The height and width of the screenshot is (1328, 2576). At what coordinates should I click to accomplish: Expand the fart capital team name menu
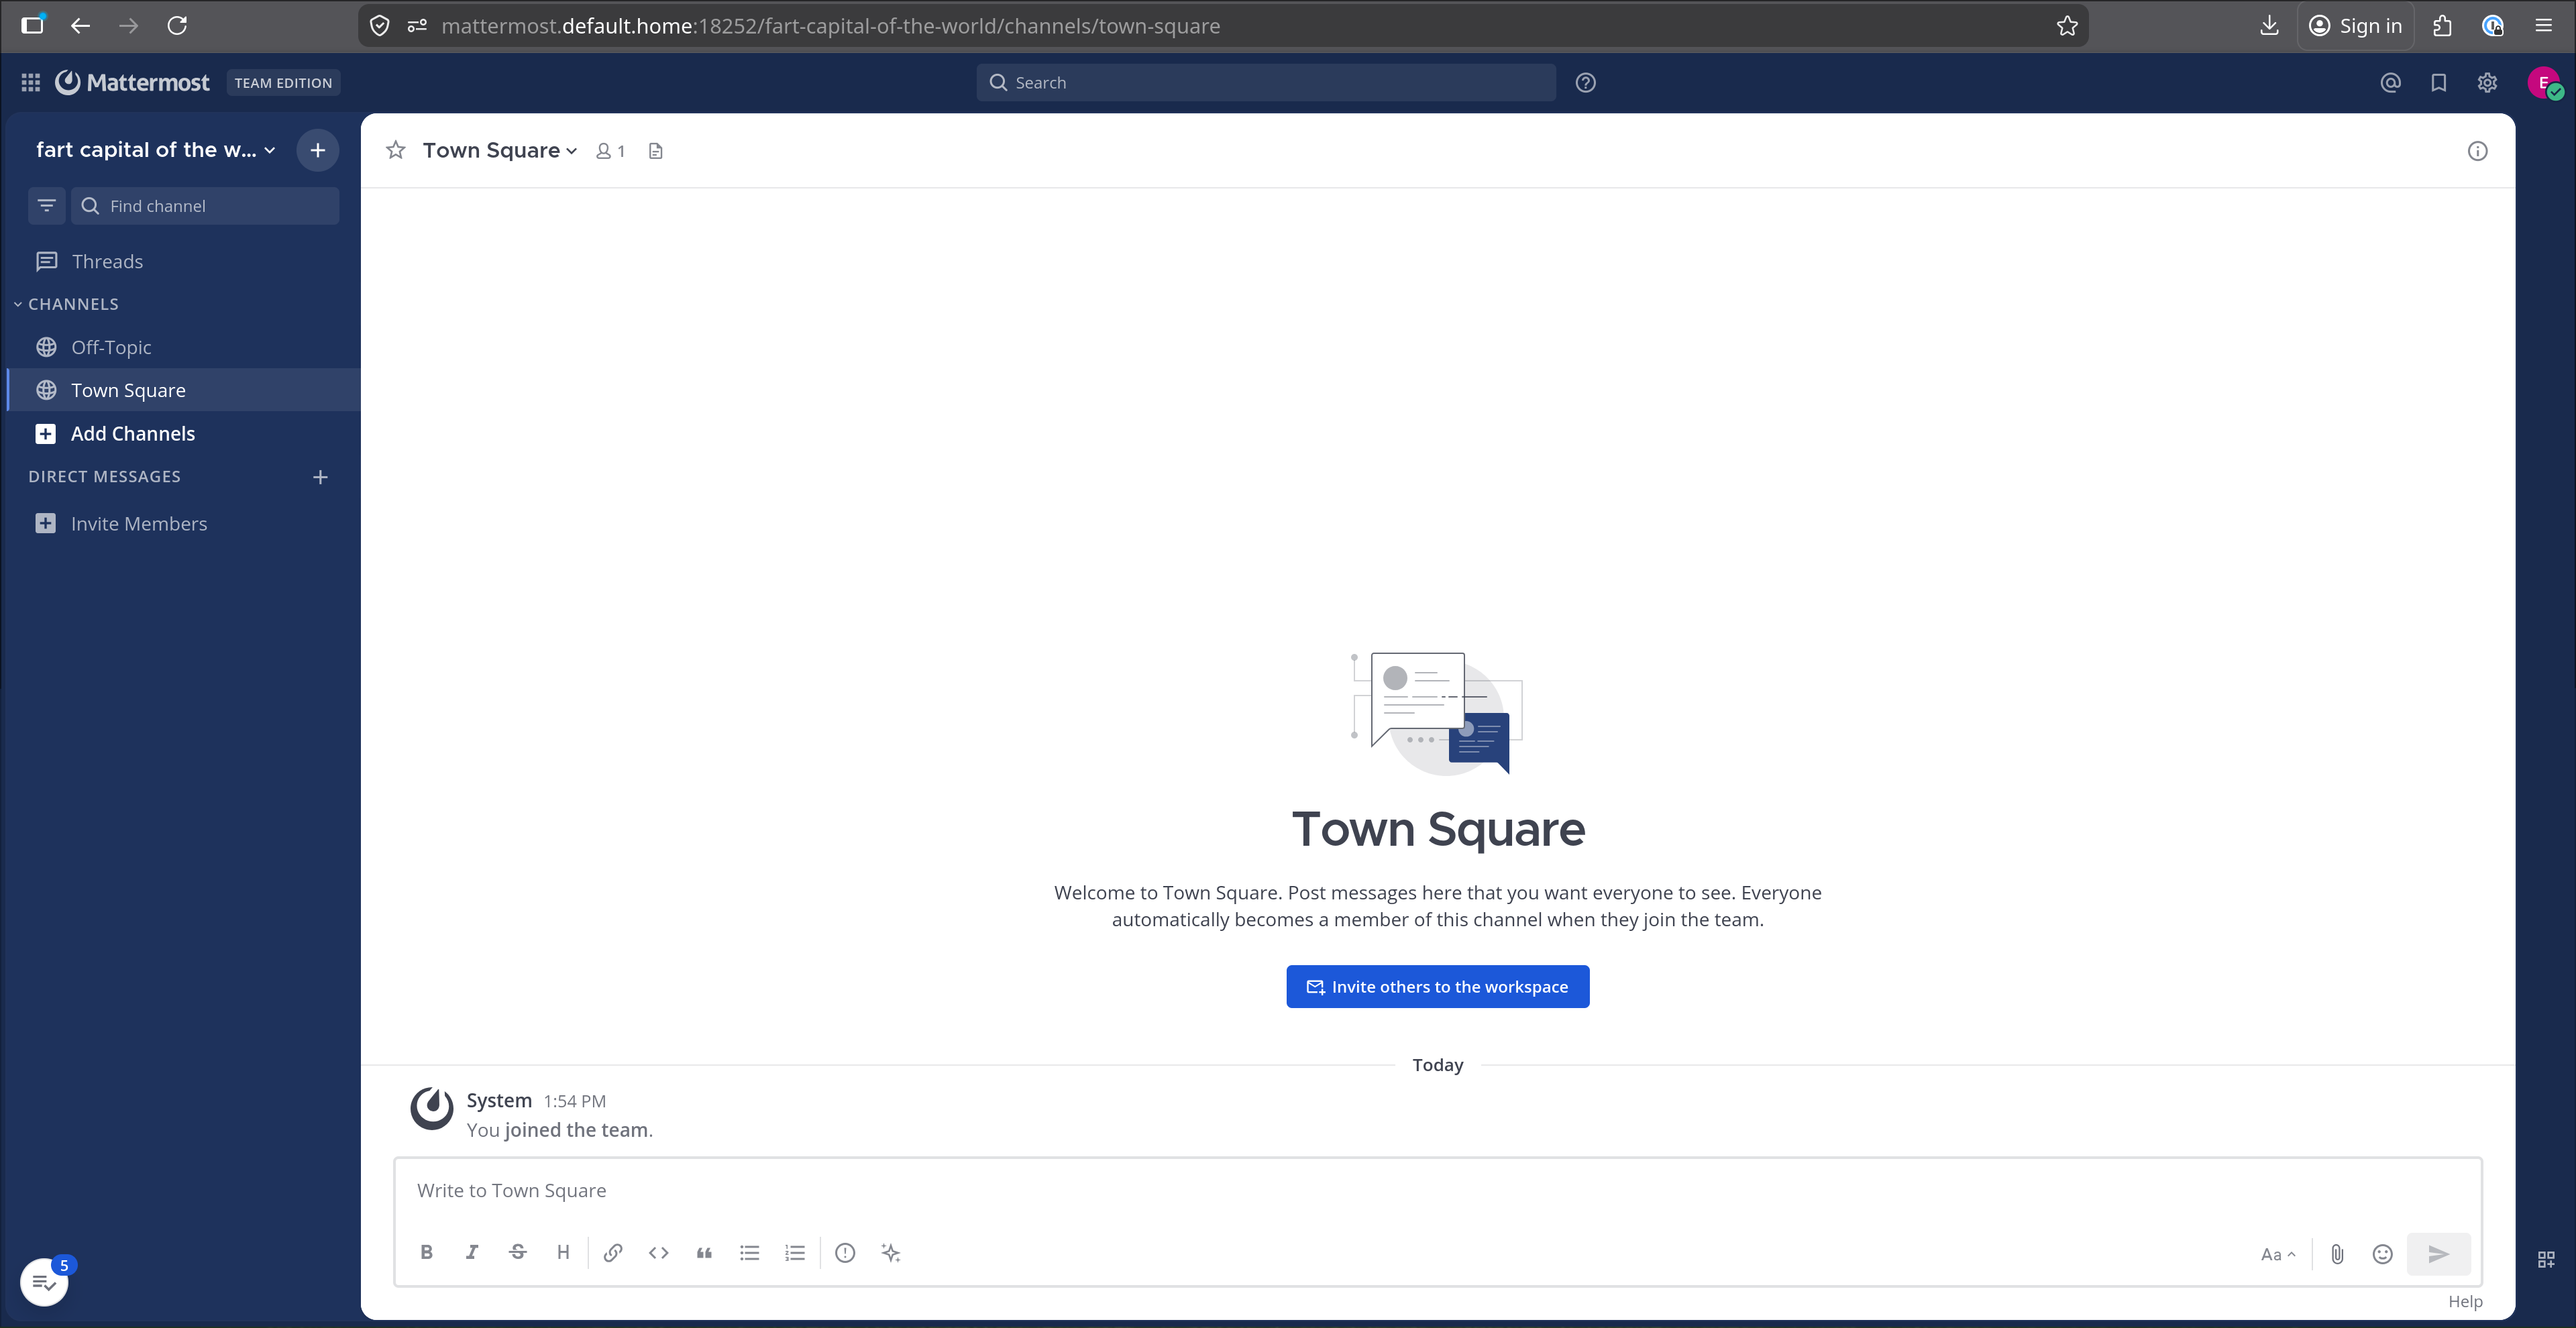pyautogui.click(x=155, y=150)
